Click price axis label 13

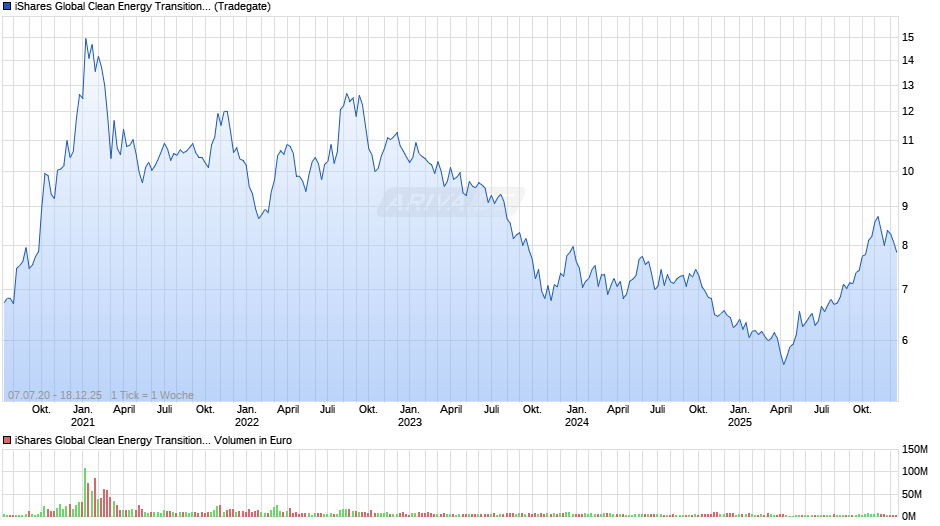(908, 85)
